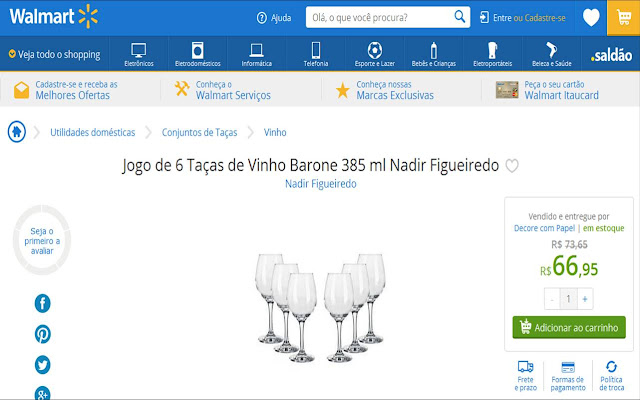
Task: Click 'Adicionar ao carrinho' button
Action: (569, 327)
